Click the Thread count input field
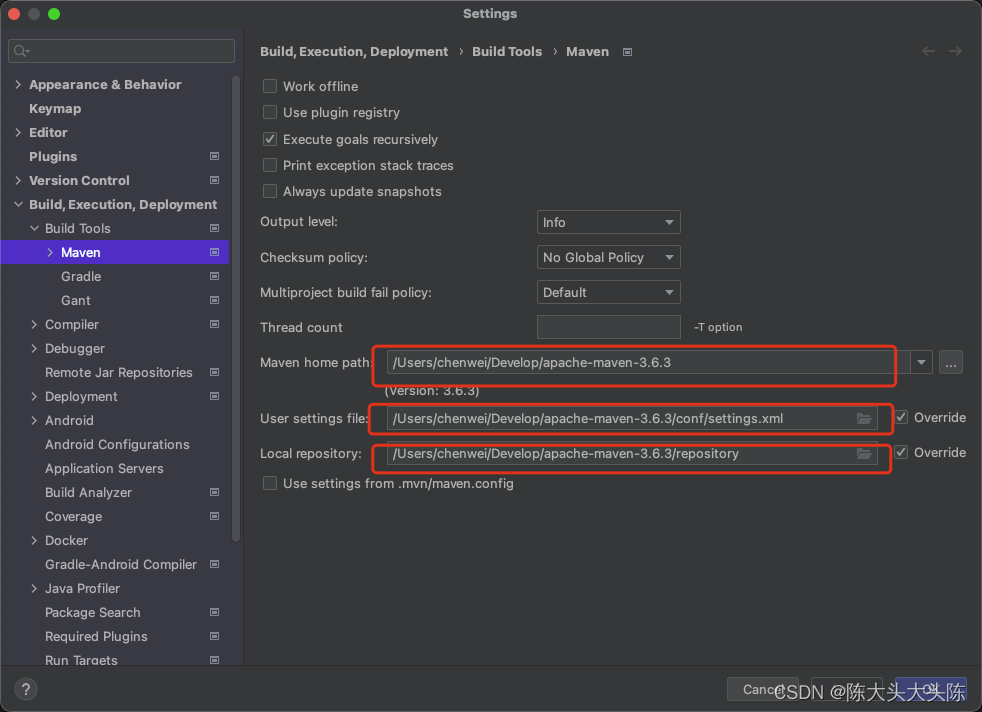 click(609, 327)
